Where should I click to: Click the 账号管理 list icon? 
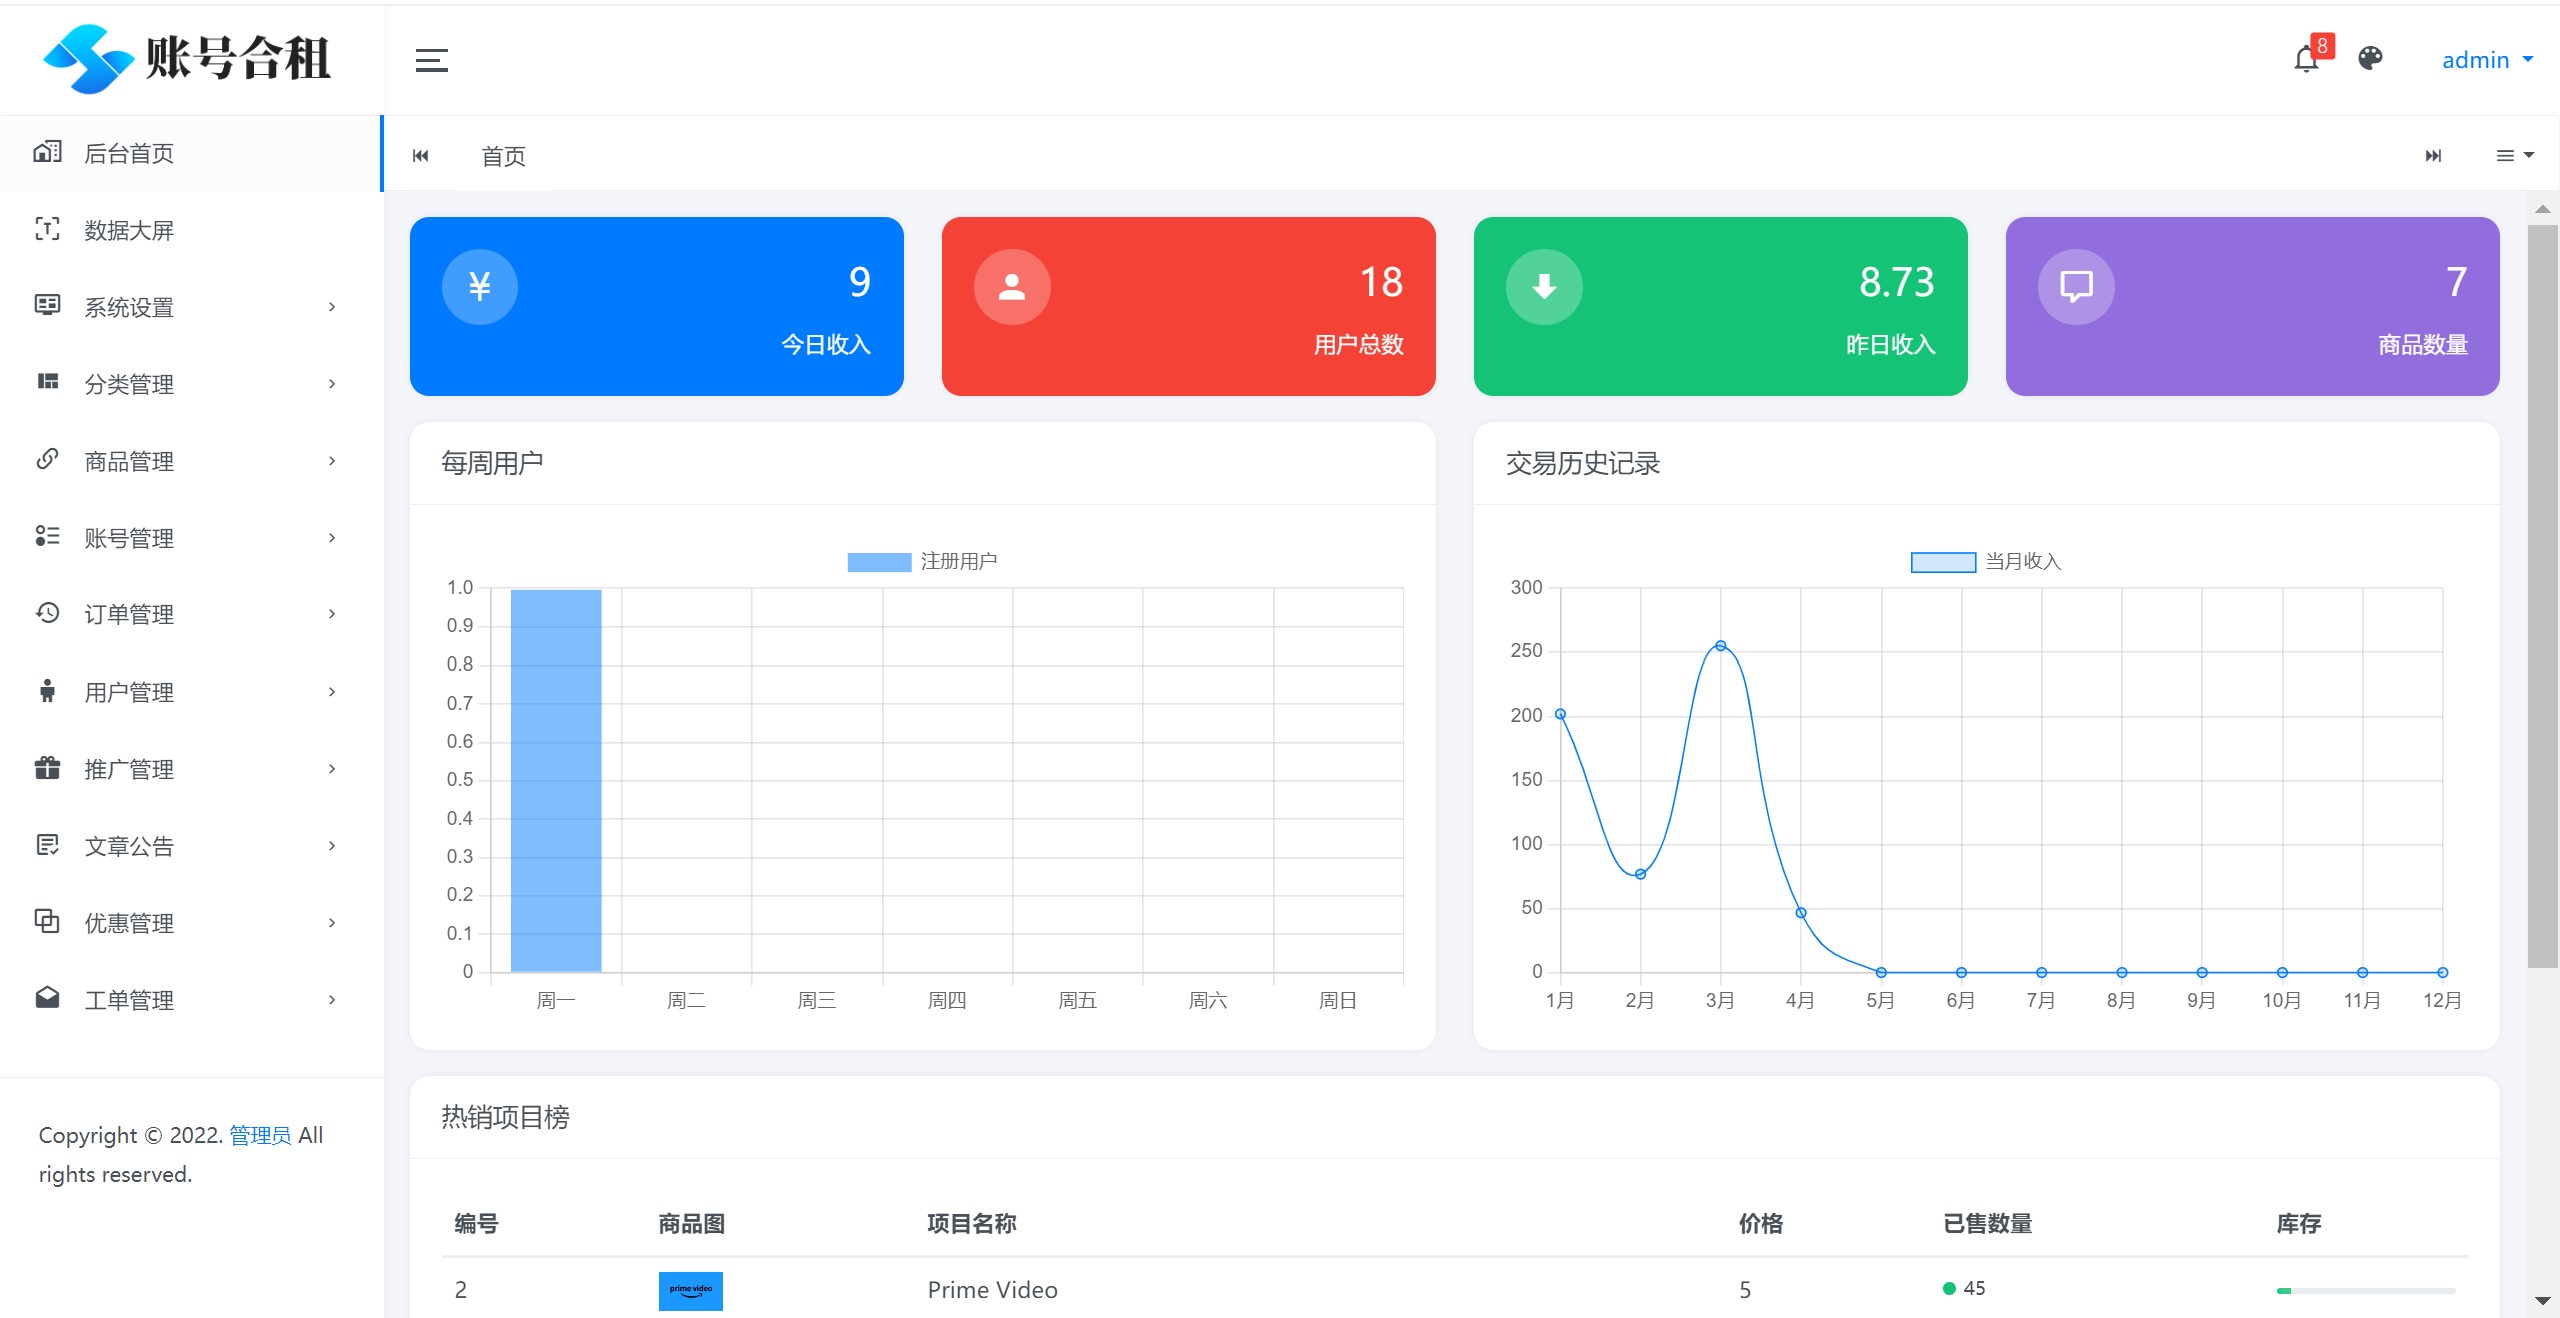click(47, 536)
